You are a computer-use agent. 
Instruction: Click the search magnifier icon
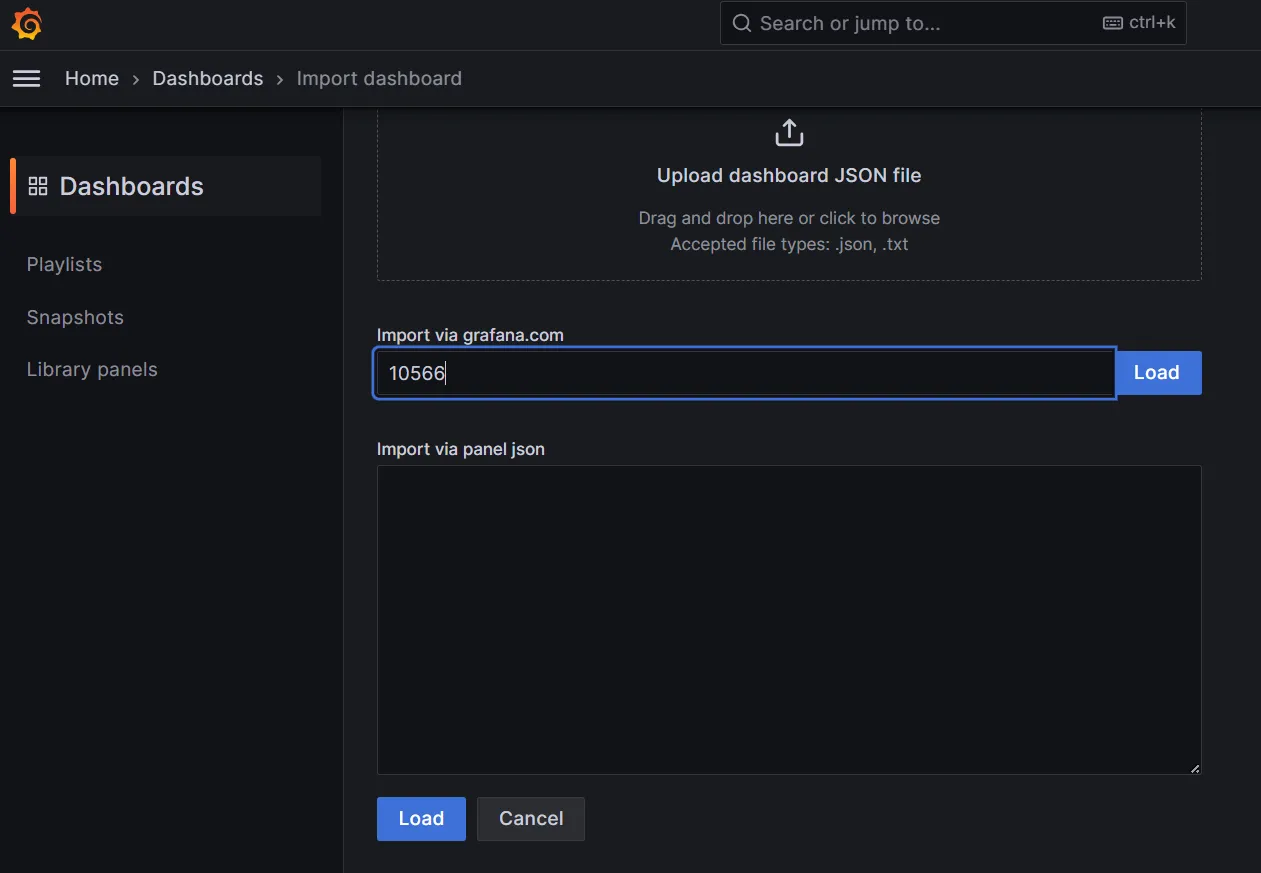[742, 23]
